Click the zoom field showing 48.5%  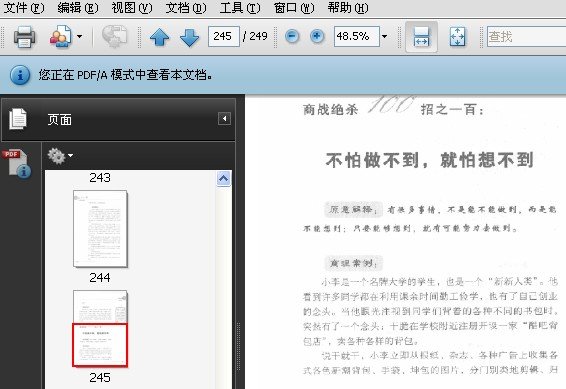click(357, 36)
